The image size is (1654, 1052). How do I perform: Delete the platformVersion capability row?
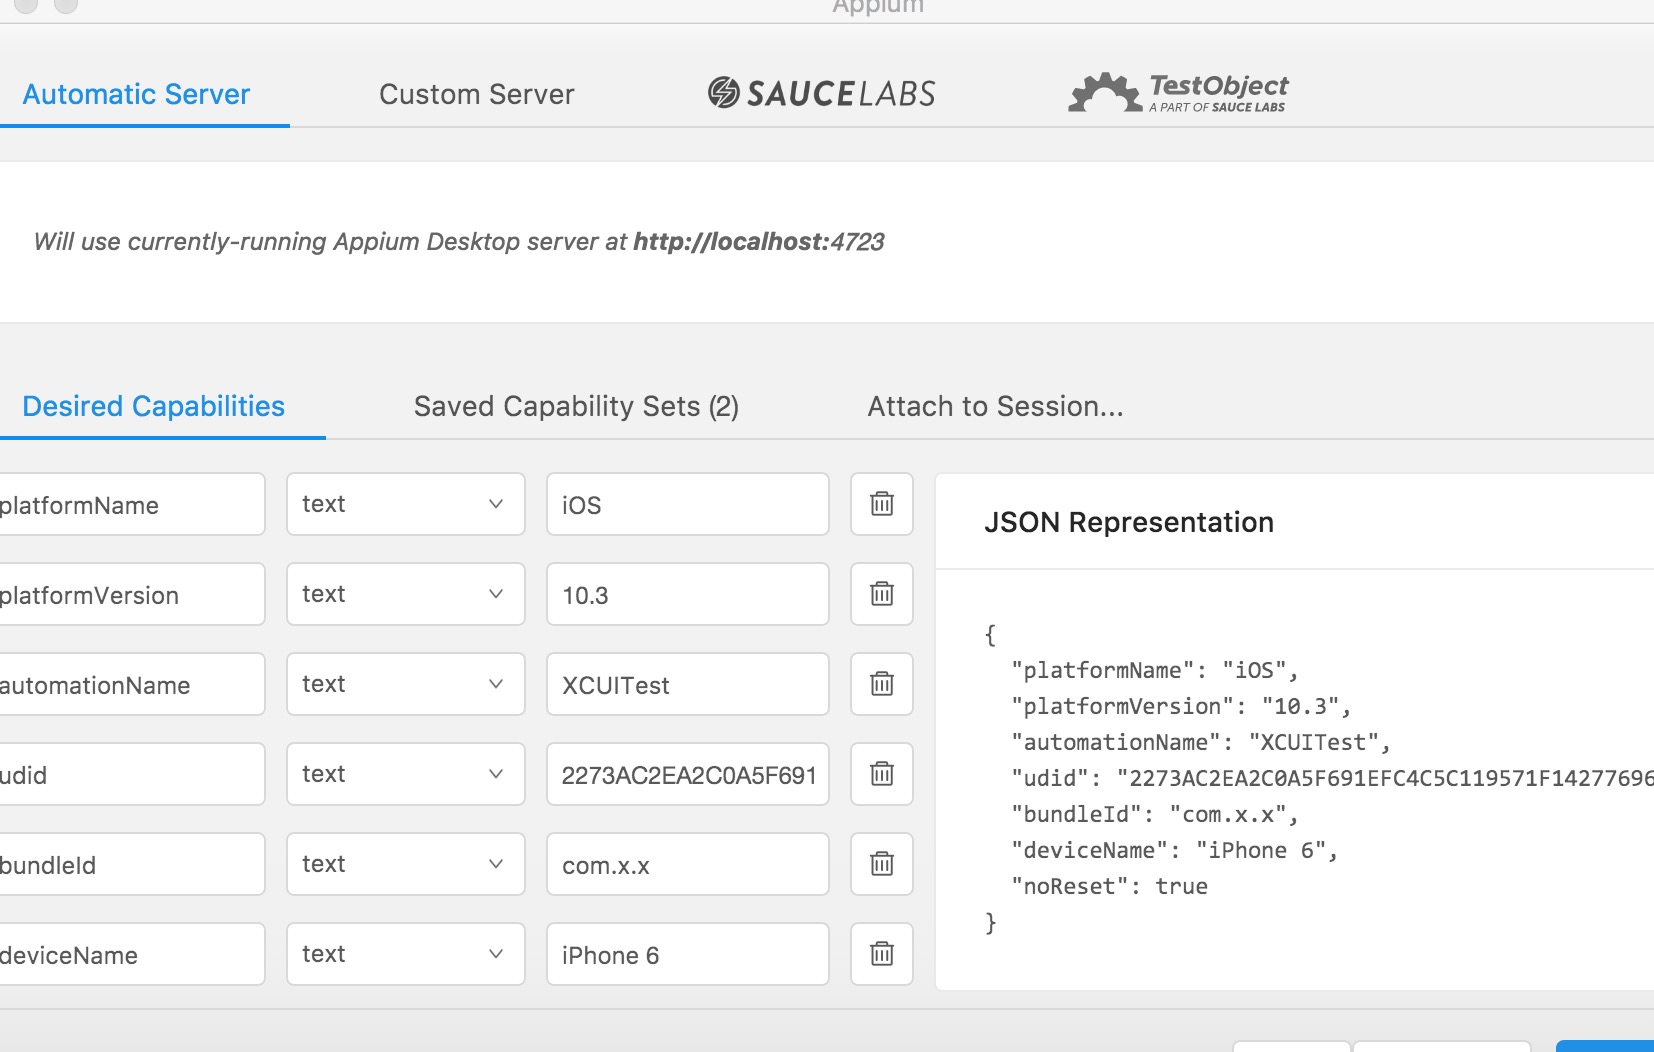[x=882, y=594]
